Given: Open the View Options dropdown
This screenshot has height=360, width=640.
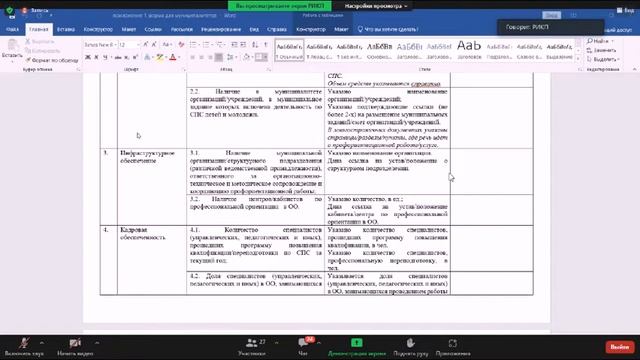Looking at the screenshot, I should (x=376, y=6).
